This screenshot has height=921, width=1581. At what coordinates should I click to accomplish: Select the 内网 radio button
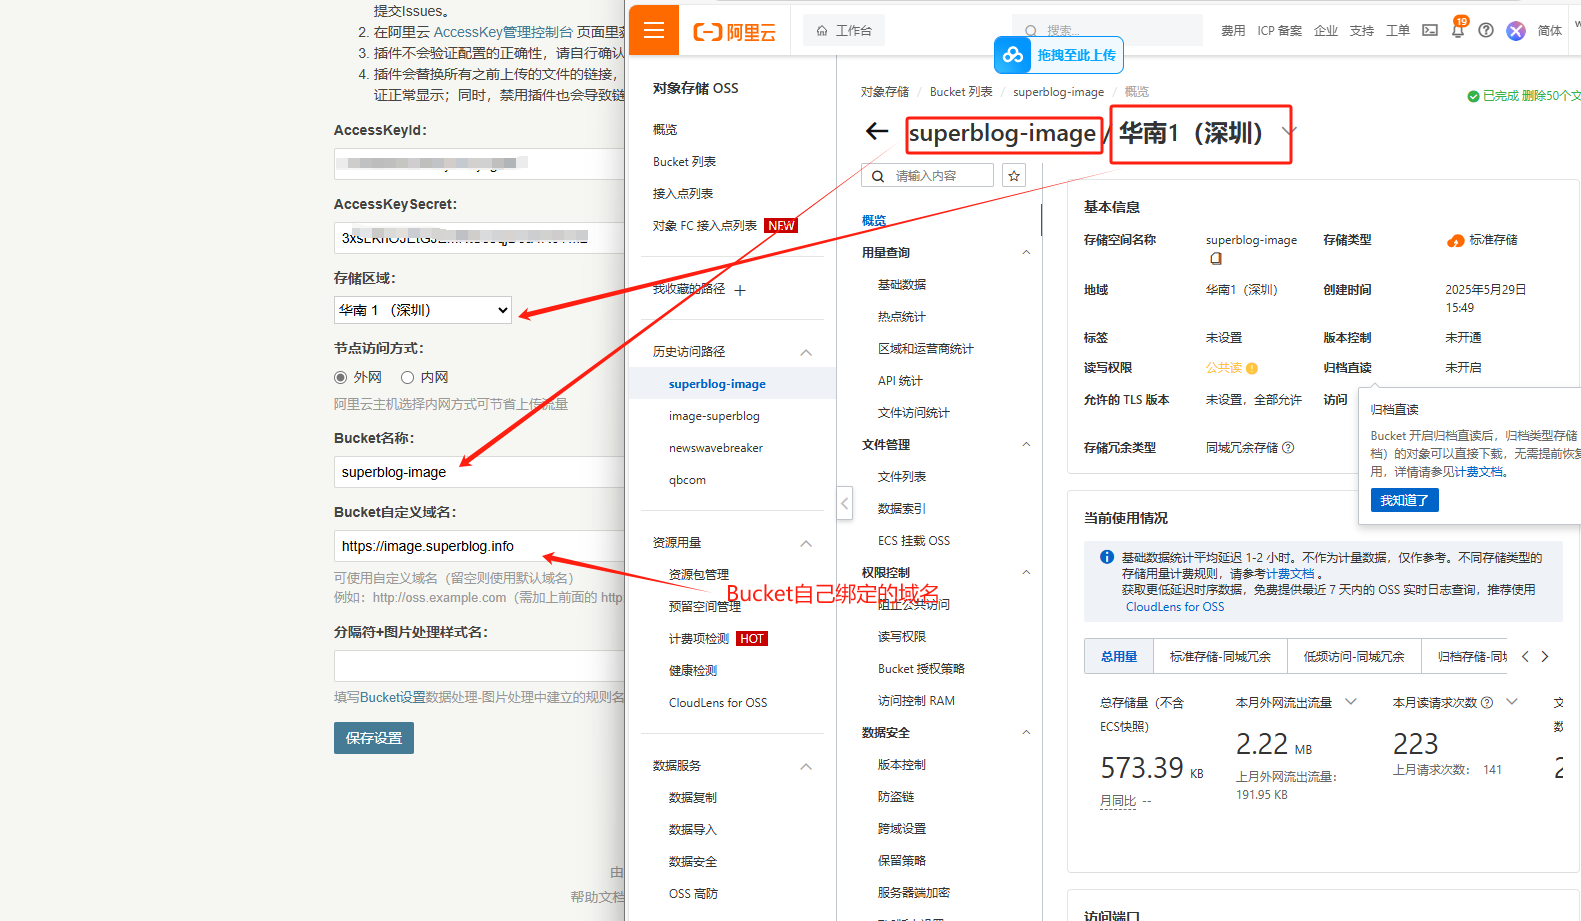point(407,377)
